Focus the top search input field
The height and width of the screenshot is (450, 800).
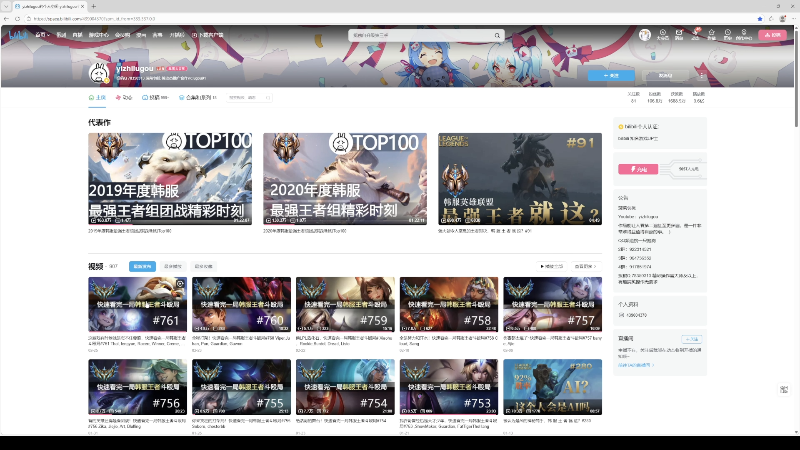421,35
